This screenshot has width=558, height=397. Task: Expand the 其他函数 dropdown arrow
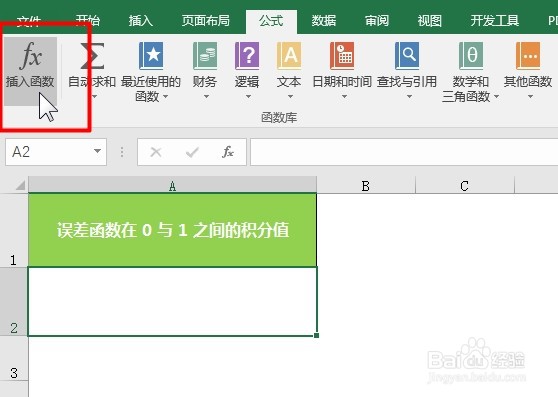tap(530, 96)
